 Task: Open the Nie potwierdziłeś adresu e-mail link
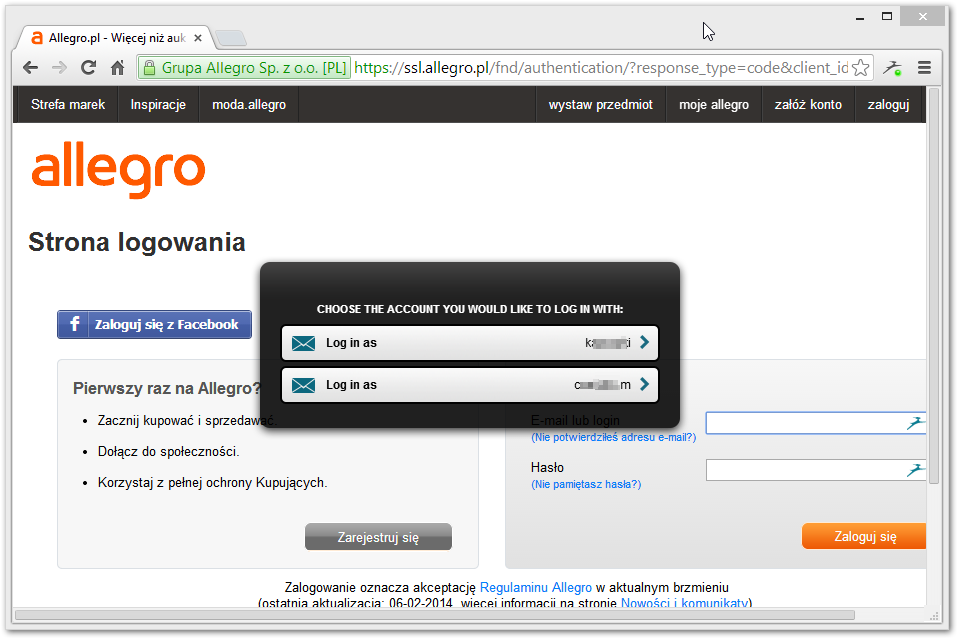(x=613, y=437)
